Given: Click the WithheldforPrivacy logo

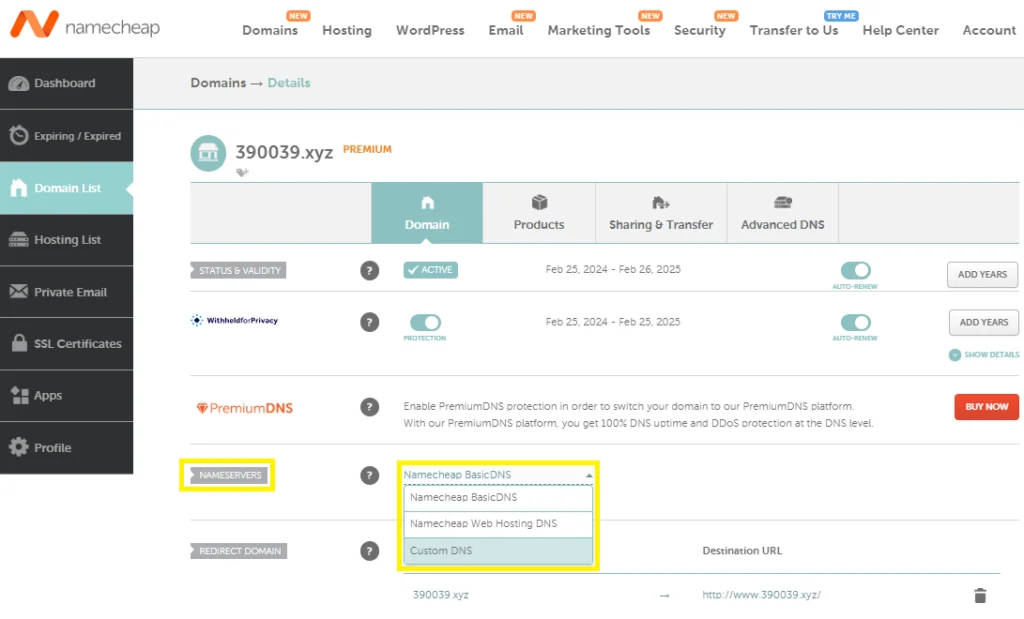Looking at the screenshot, I should point(234,320).
